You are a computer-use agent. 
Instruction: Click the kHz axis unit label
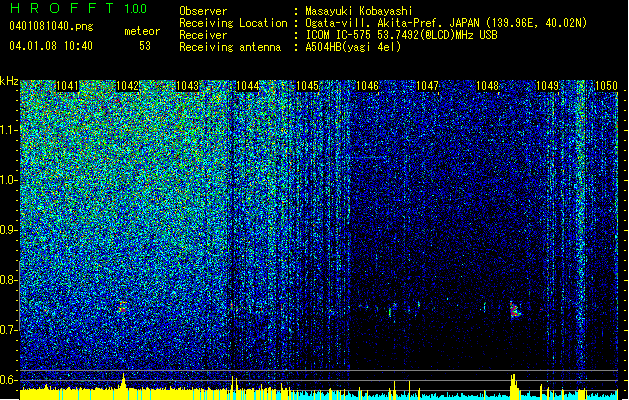click(x=9, y=81)
